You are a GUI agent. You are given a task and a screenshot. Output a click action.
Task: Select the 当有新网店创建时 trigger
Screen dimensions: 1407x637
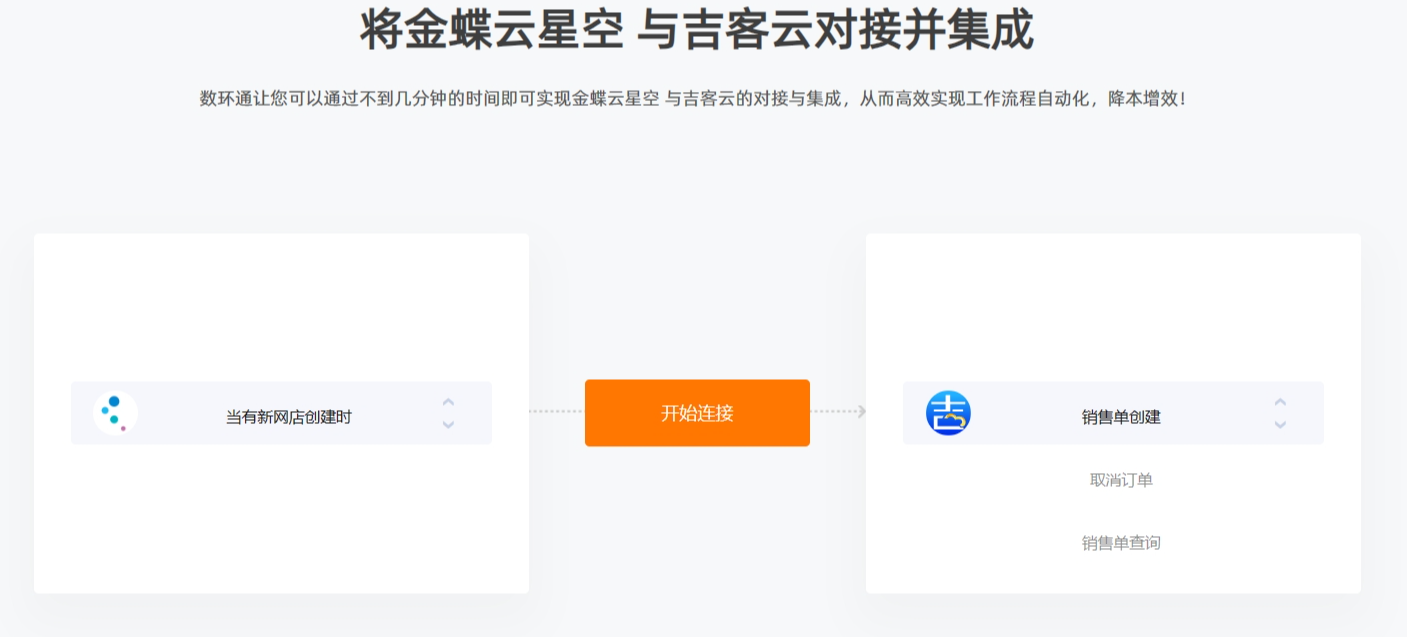(289, 417)
